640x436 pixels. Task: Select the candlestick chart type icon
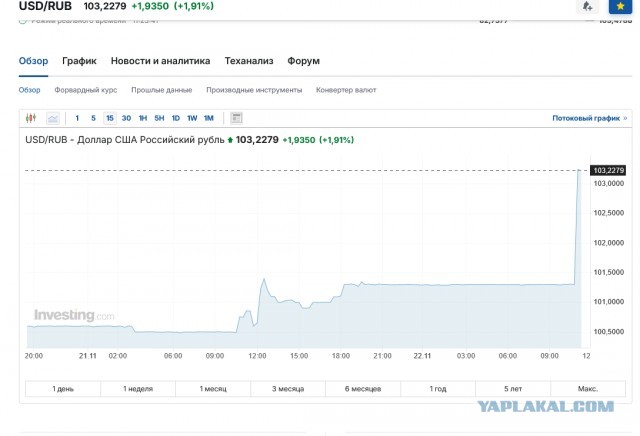click(31, 118)
